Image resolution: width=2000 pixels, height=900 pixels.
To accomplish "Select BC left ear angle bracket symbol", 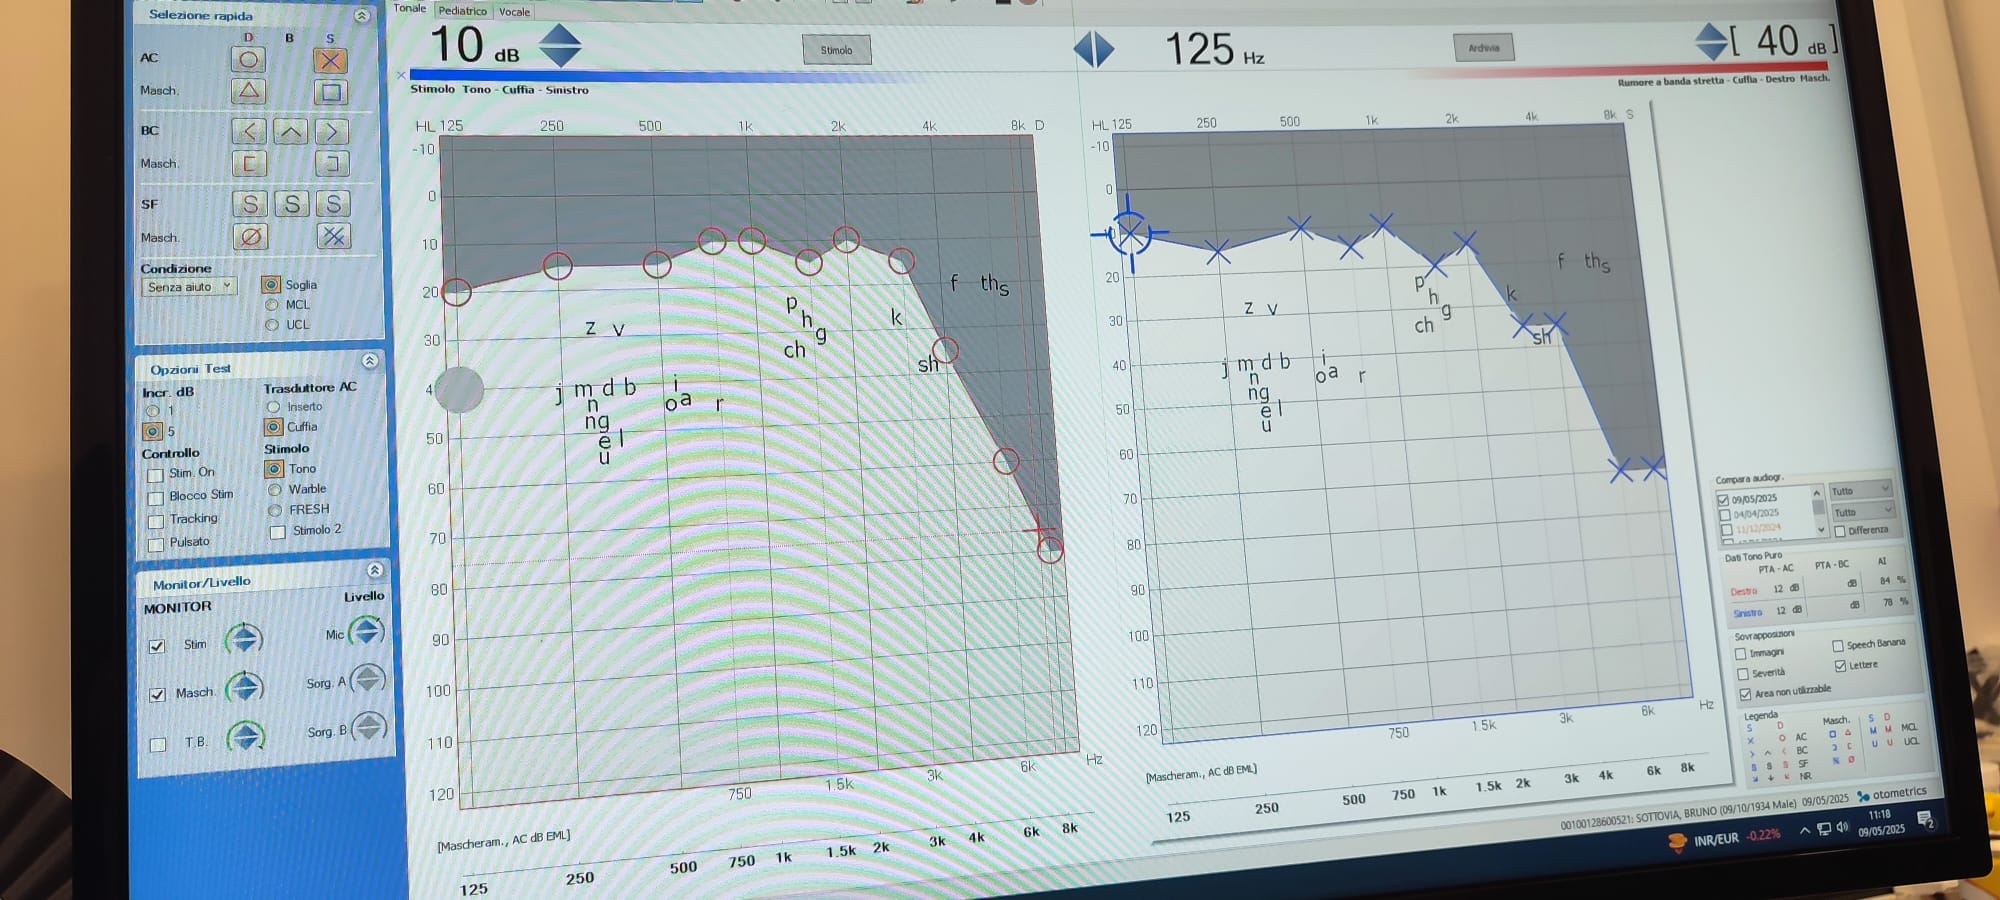I will [x=331, y=132].
